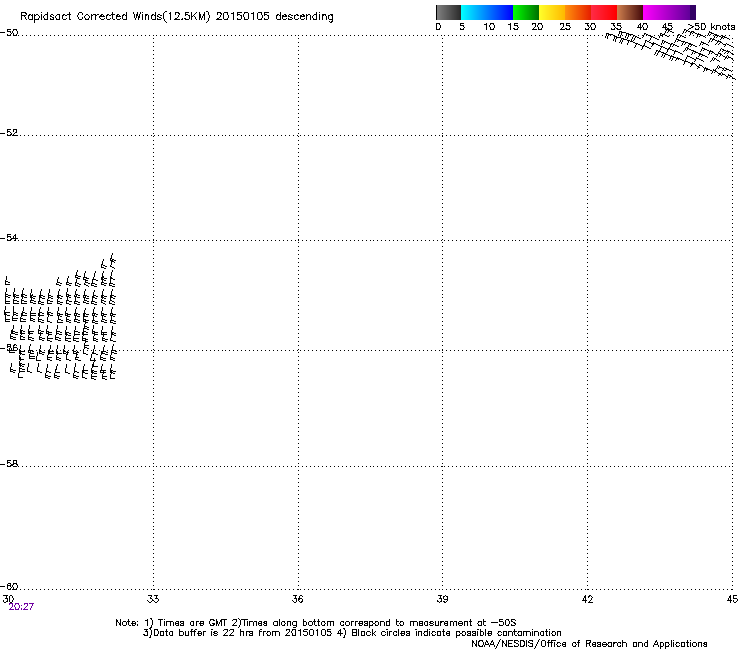Image resolution: width=740 pixels, height=650 pixels.
Task: Click the longitude label '33'
Action: click(153, 599)
